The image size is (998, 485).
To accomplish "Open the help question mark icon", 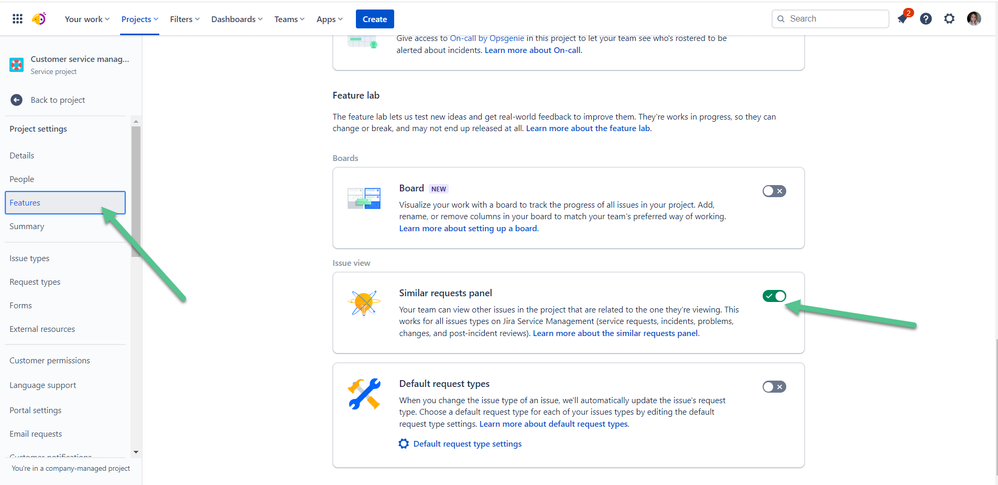I will coord(926,19).
